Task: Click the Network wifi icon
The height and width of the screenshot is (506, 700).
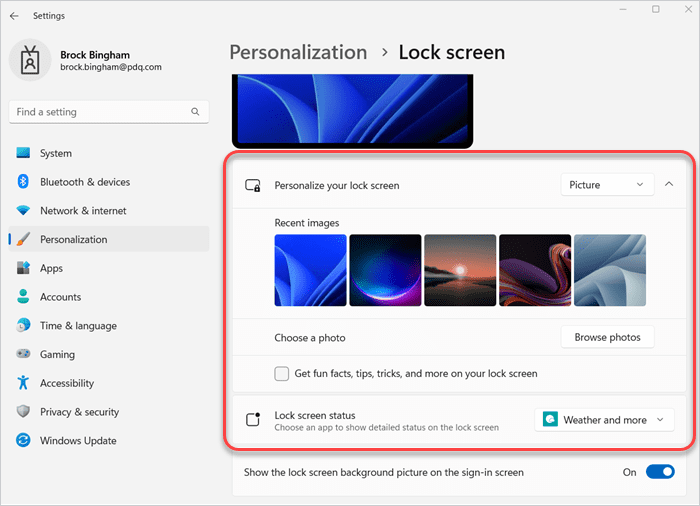Action: click(x=23, y=210)
